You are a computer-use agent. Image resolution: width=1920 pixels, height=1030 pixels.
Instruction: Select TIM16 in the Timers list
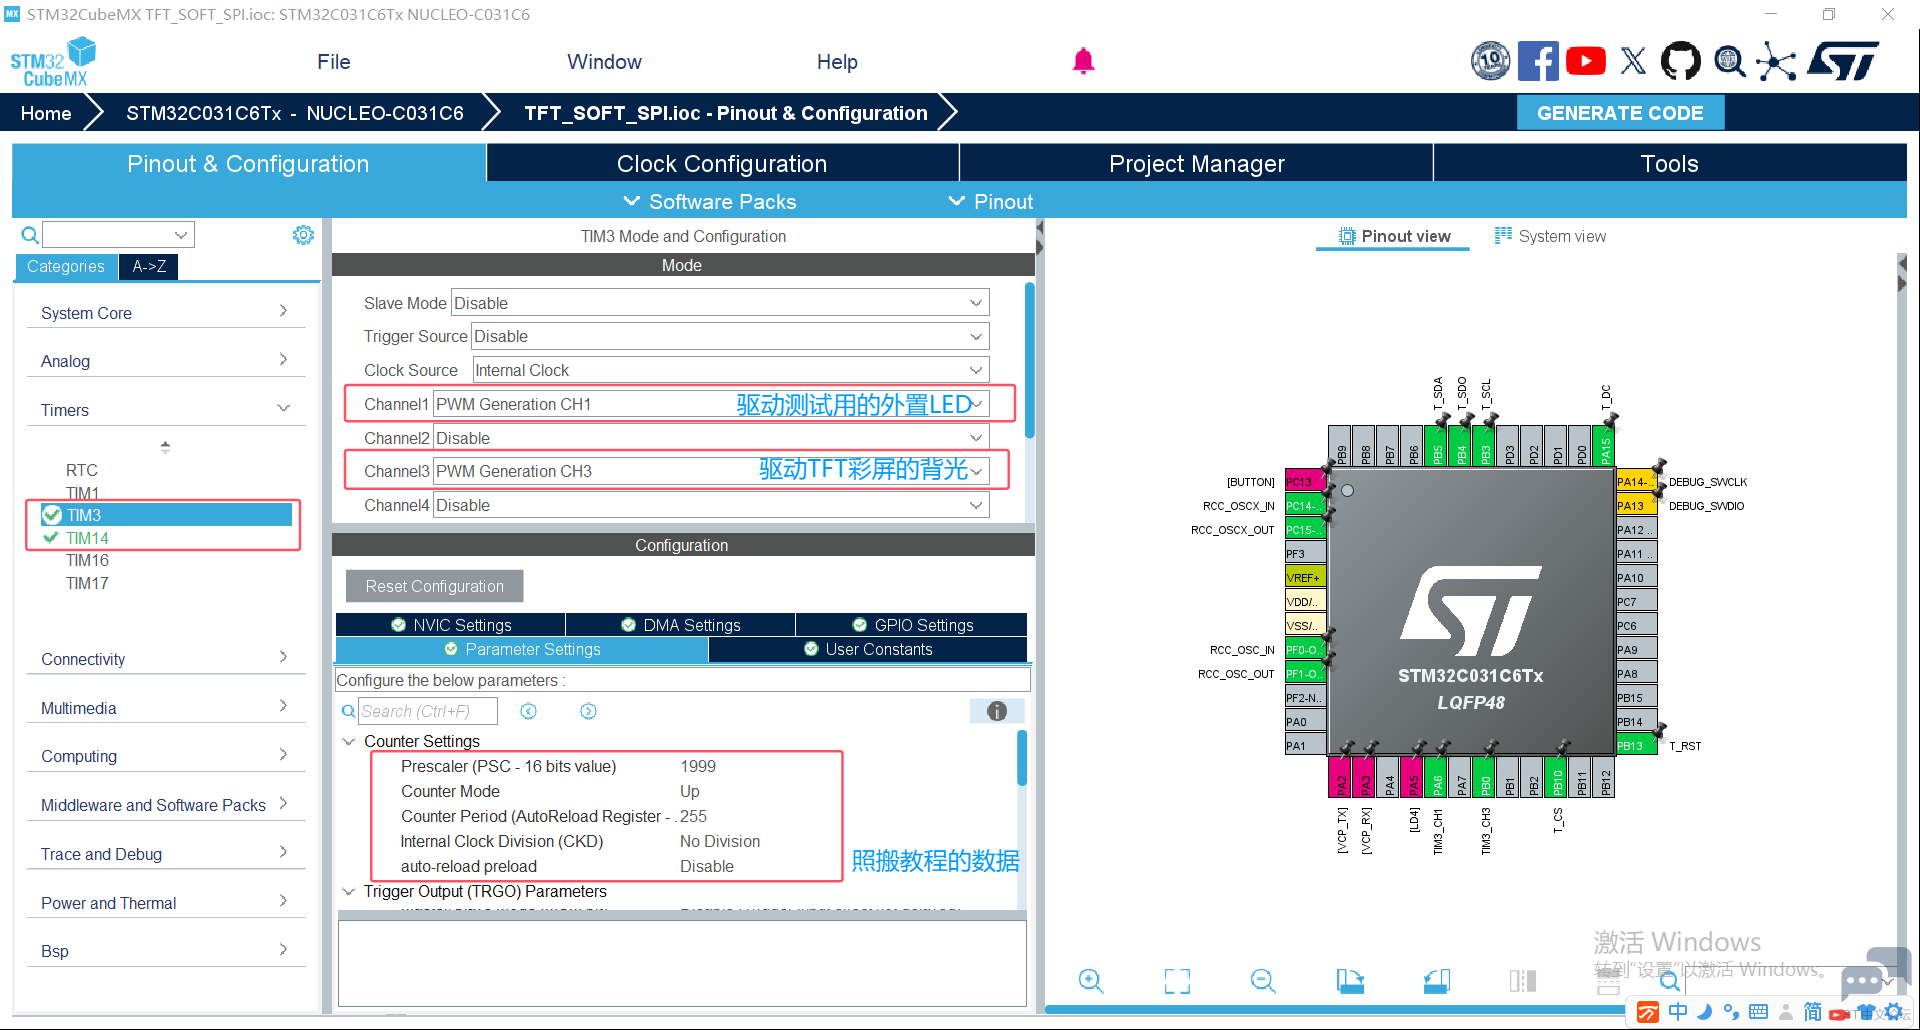tap(87, 560)
